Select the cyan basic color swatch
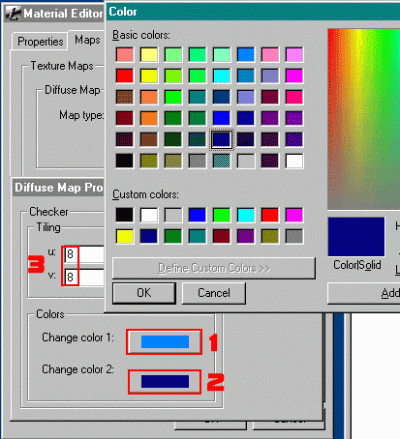 pos(221,76)
